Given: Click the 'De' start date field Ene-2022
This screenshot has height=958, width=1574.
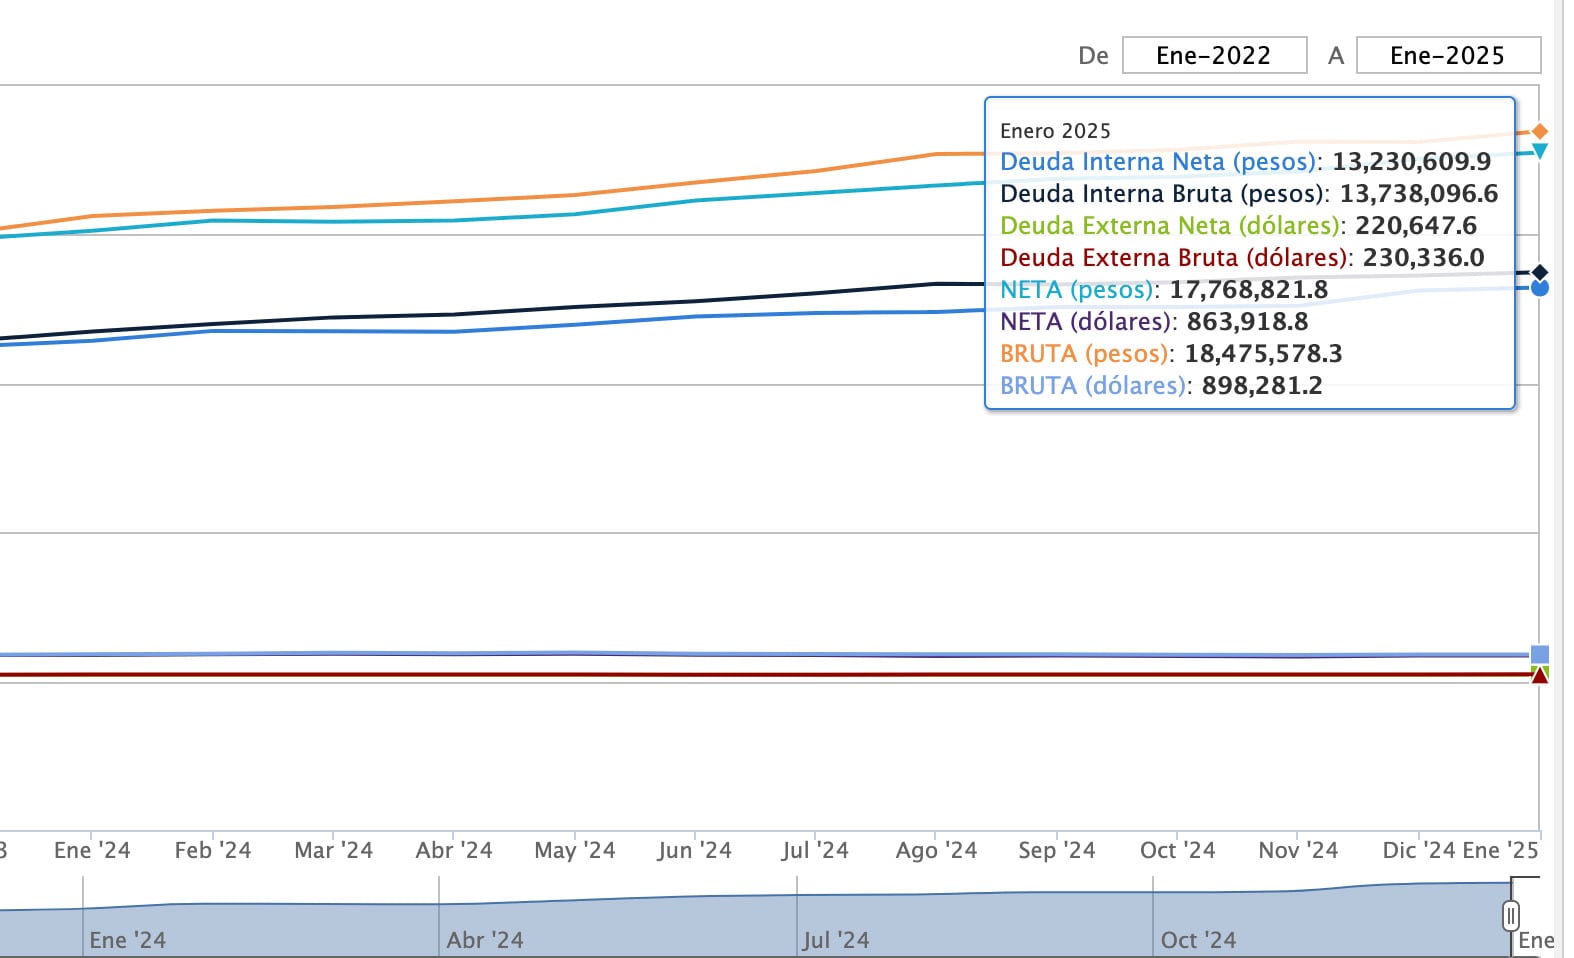Looking at the screenshot, I should [1214, 55].
